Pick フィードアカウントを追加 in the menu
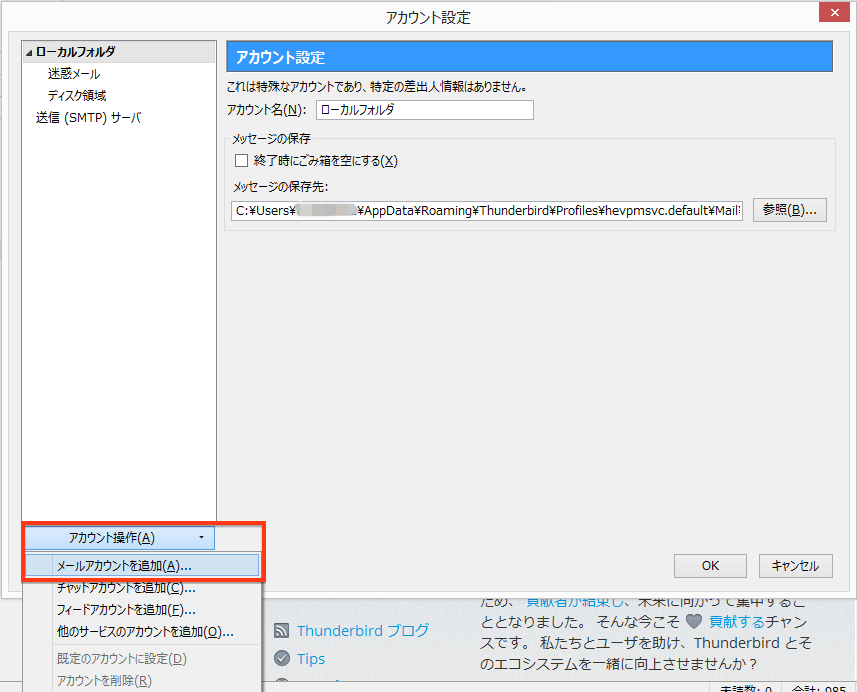The height and width of the screenshot is (692, 857). click(126, 610)
